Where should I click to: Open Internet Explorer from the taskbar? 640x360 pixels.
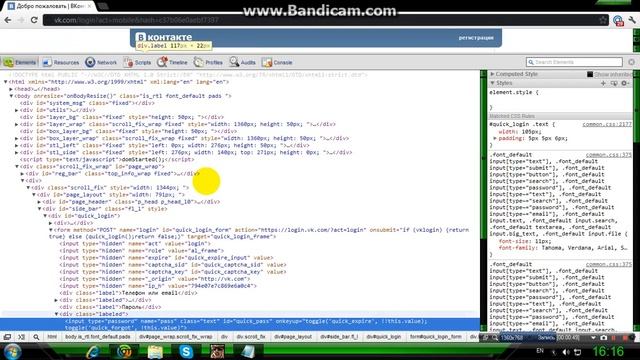93,351
